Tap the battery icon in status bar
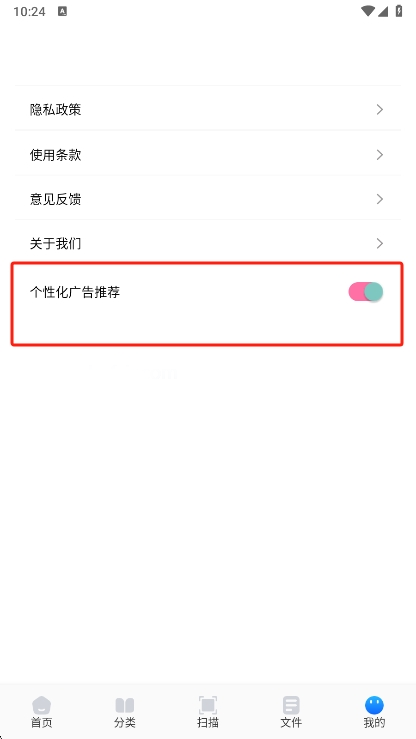Viewport: 416px width, 739px height. [399, 11]
